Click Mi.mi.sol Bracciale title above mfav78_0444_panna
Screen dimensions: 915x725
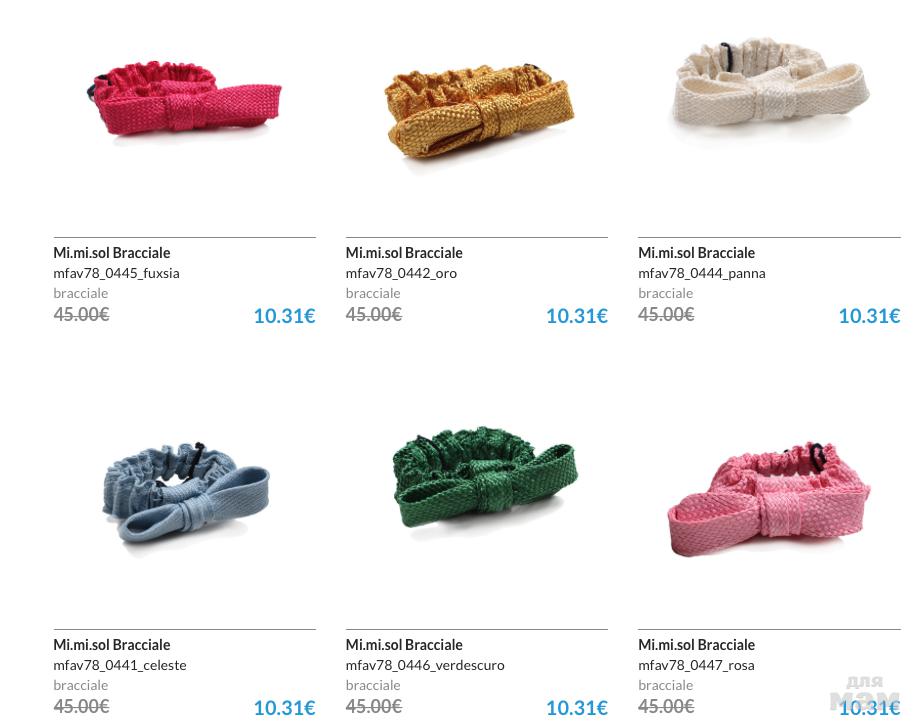[x=696, y=253]
